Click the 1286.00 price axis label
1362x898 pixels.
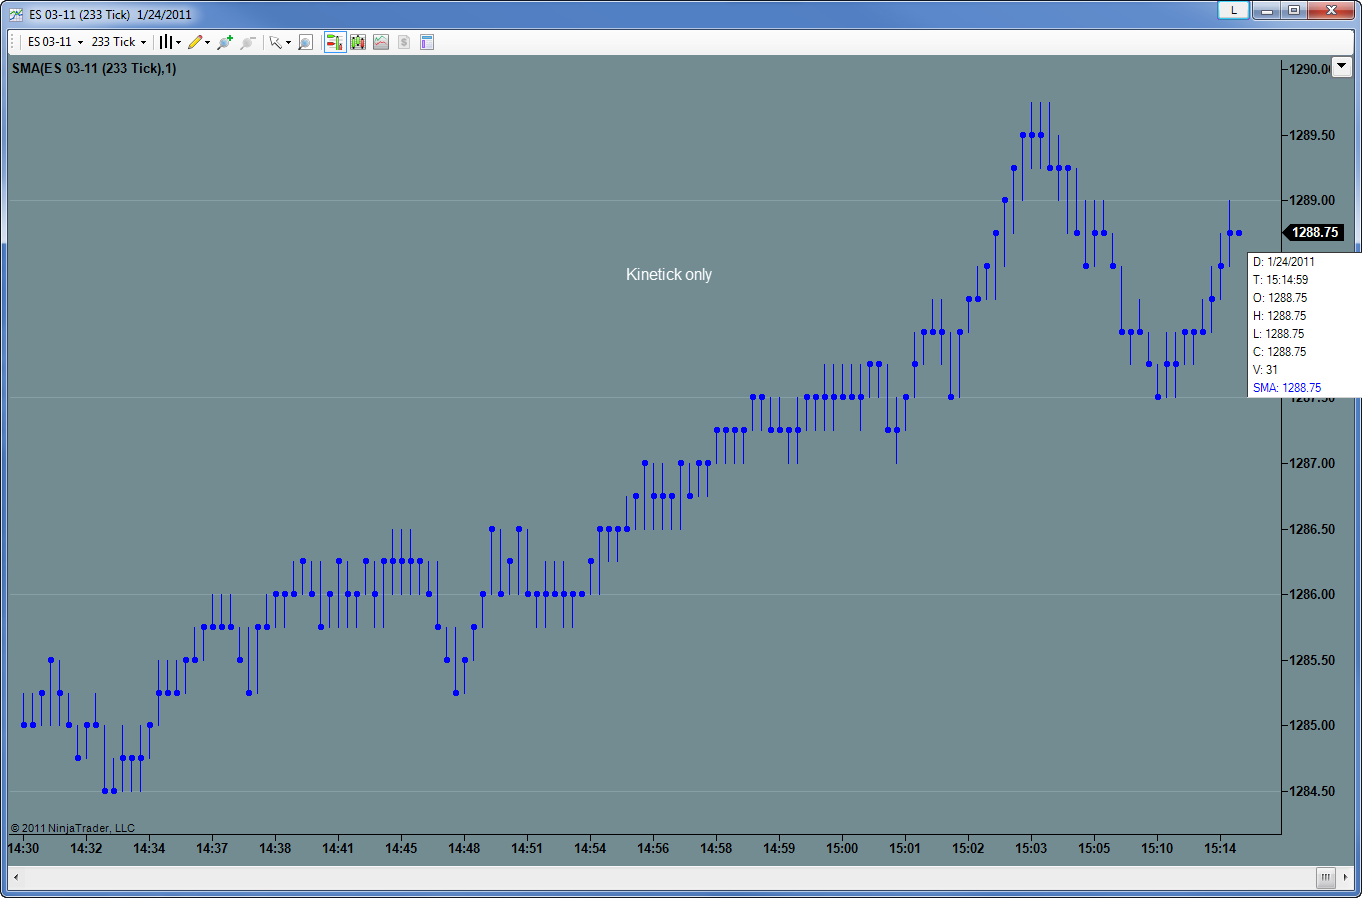[x=1312, y=594]
